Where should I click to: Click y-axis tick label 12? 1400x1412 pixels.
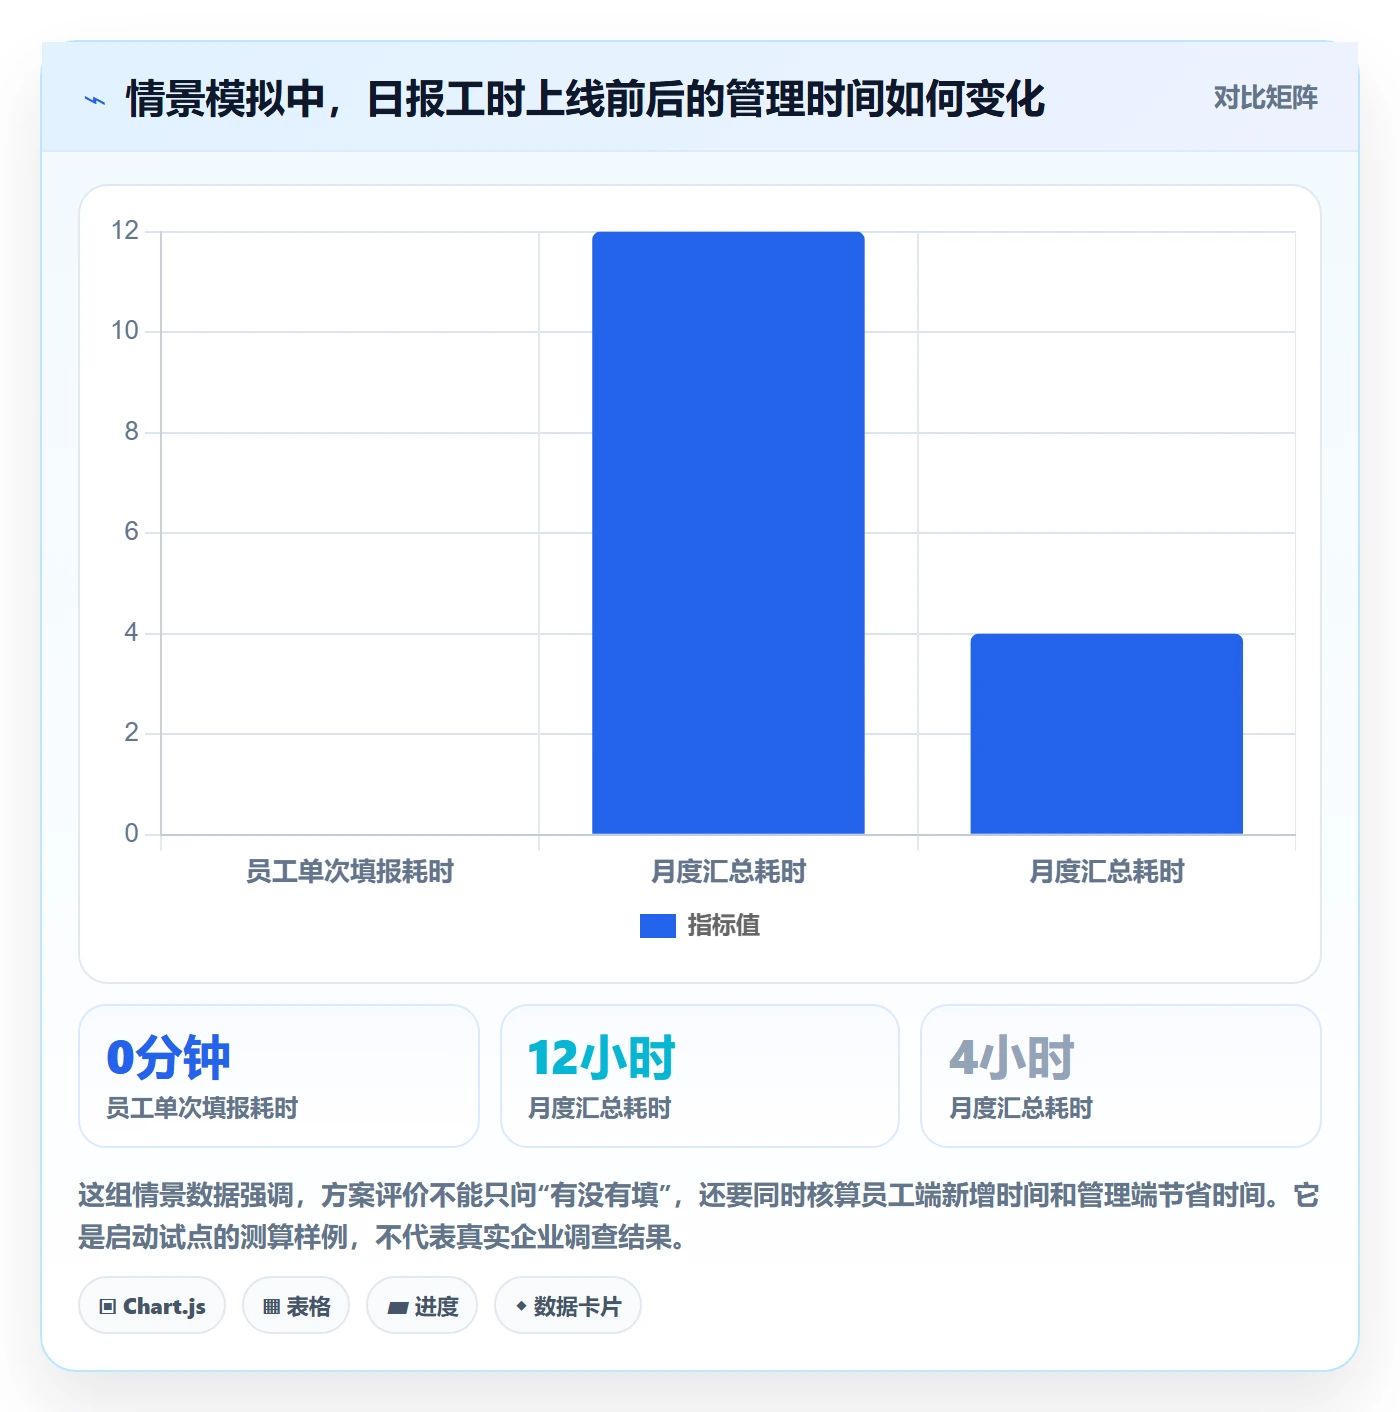[125, 231]
